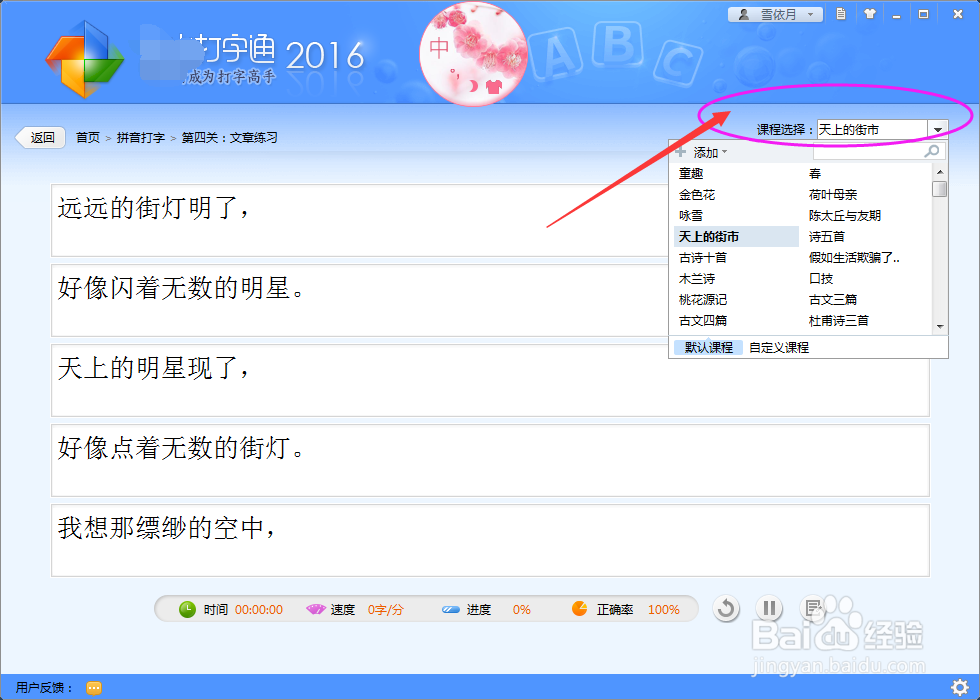Open the record icon right of pause button
Screen dimensions: 980x700
pyautogui.click(x=814, y=607)
